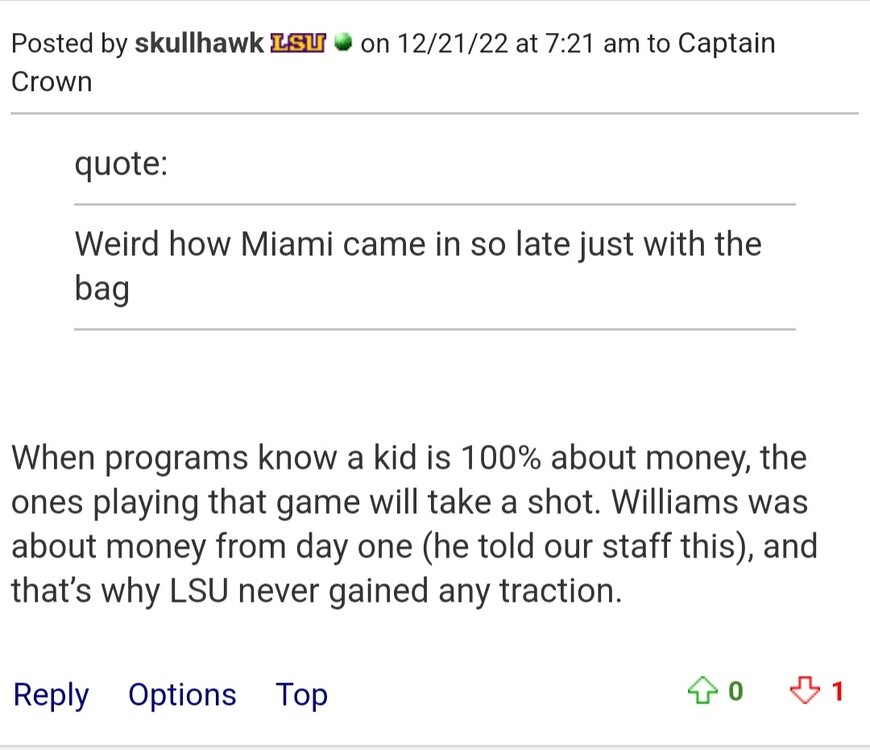Click "100%" in the post body
Screen dimensions: 870x750
point(501,459)
